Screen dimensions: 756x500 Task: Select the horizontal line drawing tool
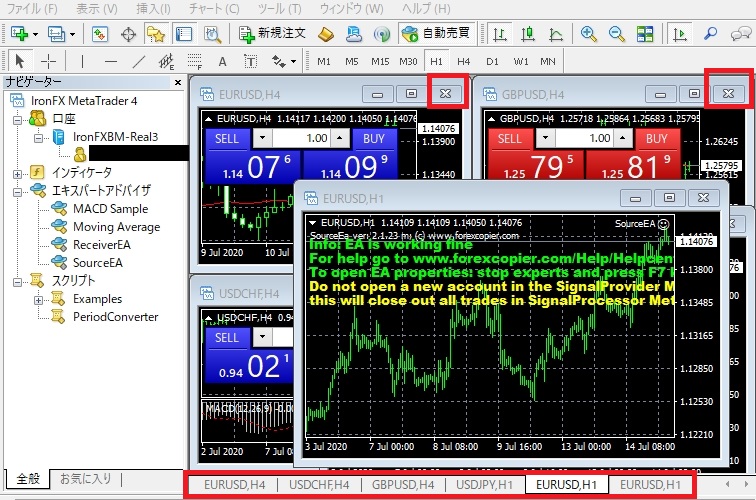coord(111,62)
